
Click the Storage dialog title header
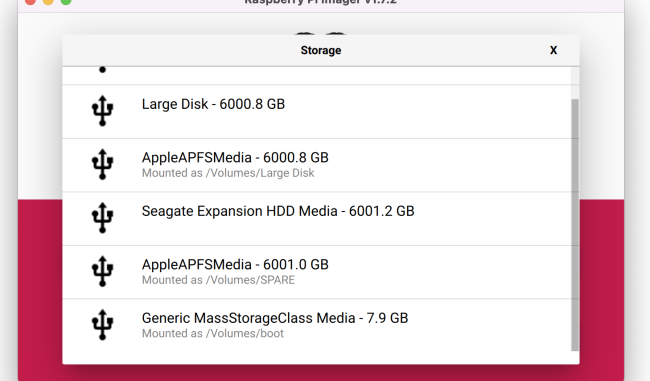pos(321,50)
